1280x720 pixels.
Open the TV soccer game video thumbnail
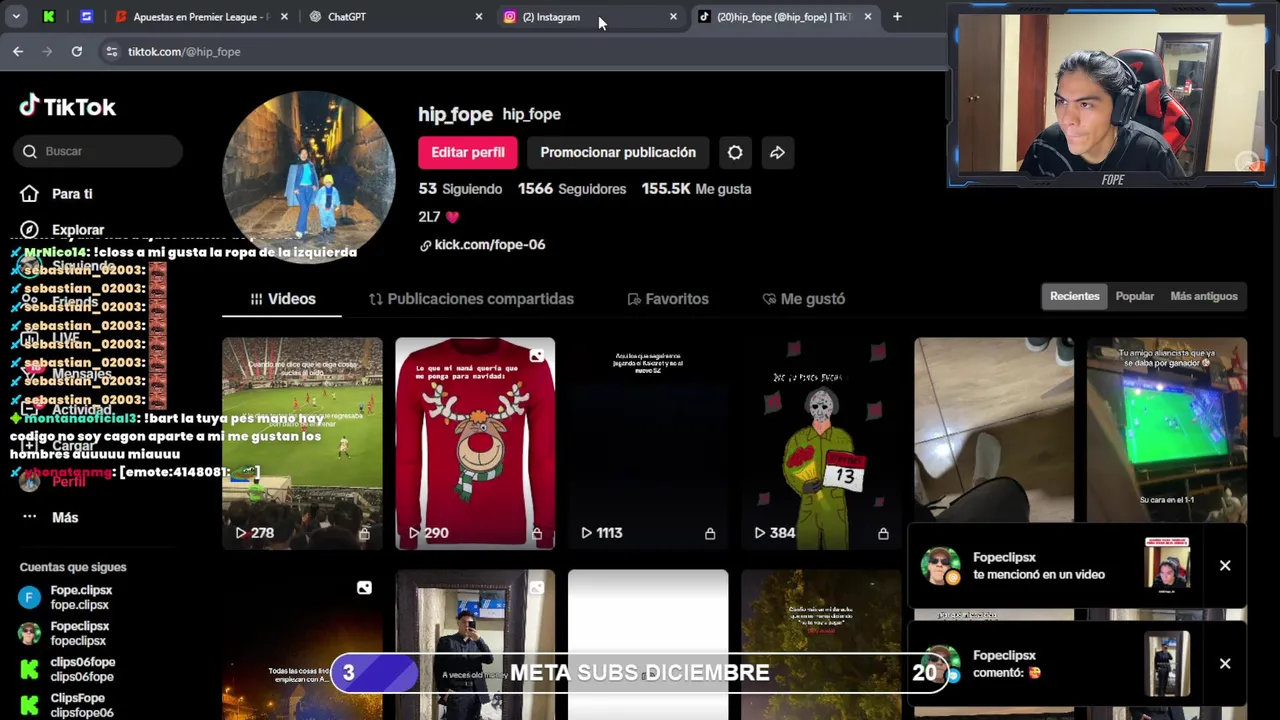[x=1167, y=430]
